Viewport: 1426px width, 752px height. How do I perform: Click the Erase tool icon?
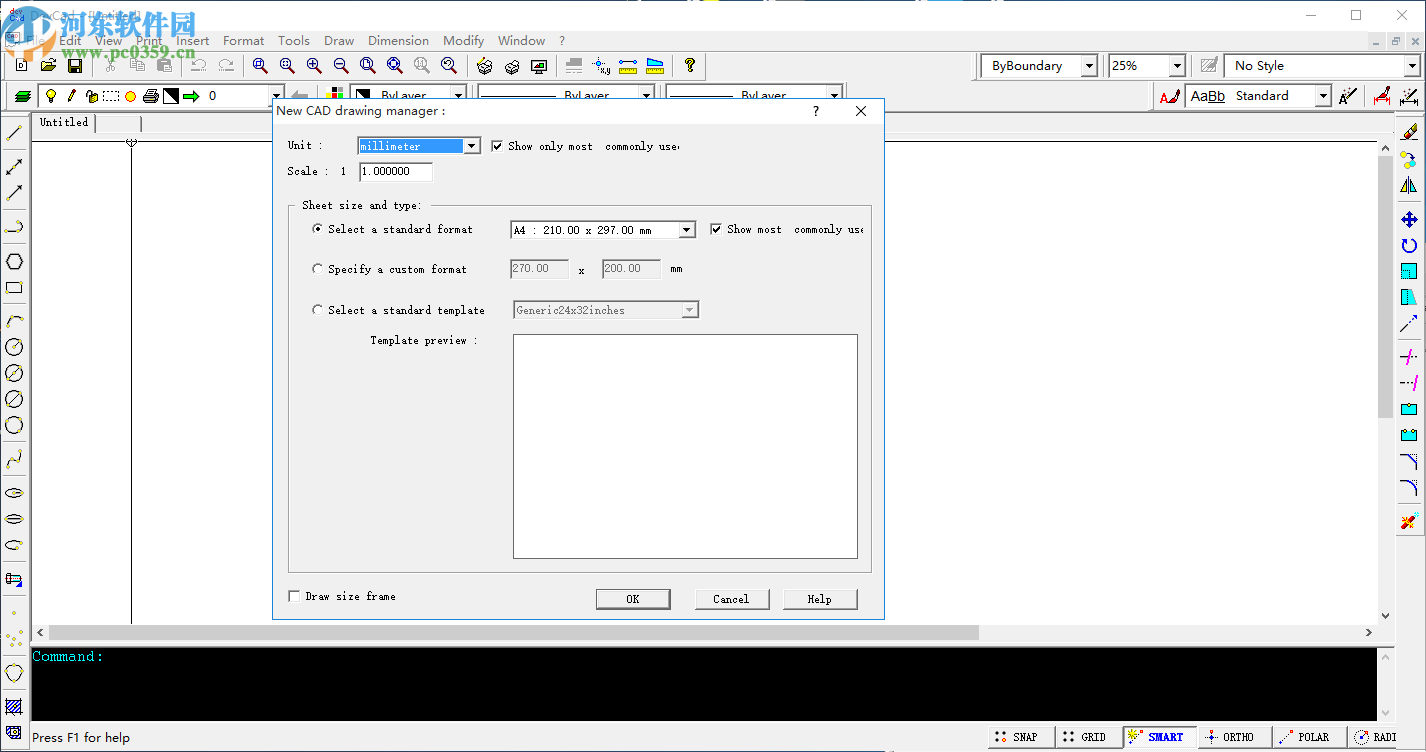(x=1408, y=132)
